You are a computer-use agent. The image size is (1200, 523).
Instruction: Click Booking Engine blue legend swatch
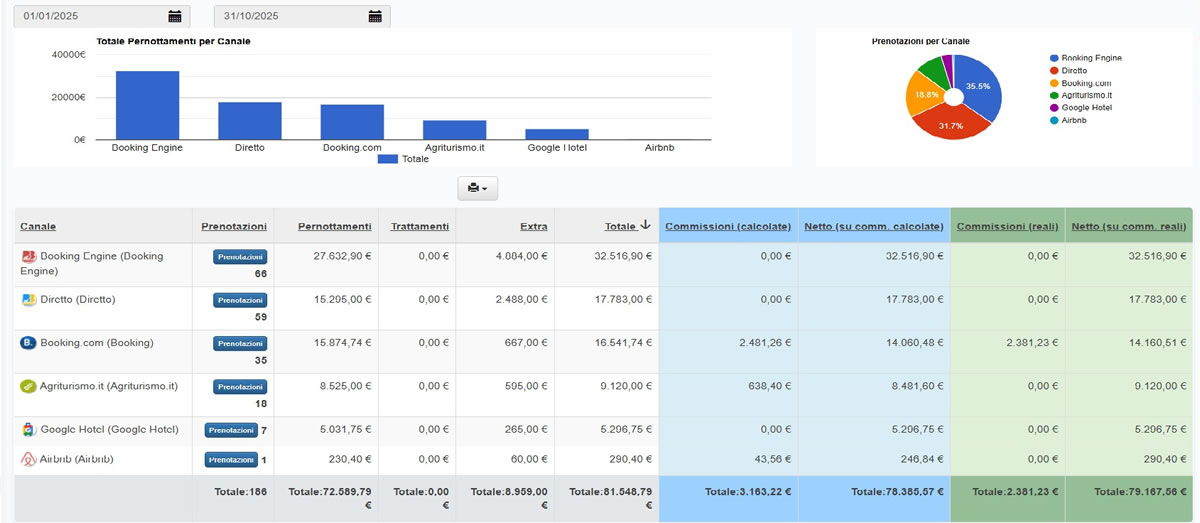point(1054,58)
